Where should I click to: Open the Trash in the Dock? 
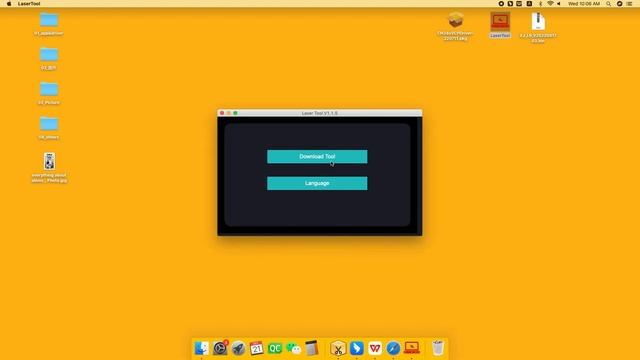coord(438,348)
